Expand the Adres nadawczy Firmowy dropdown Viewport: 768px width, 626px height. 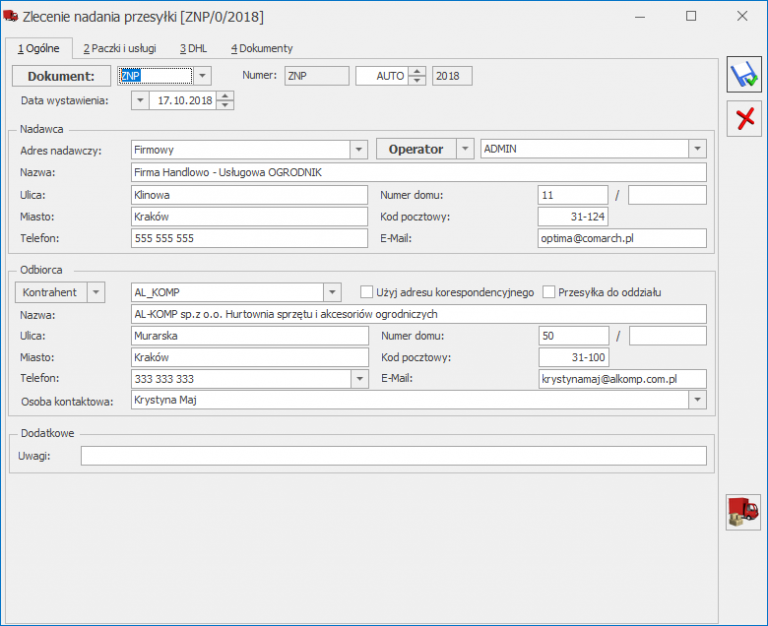(x=359, y=149)
